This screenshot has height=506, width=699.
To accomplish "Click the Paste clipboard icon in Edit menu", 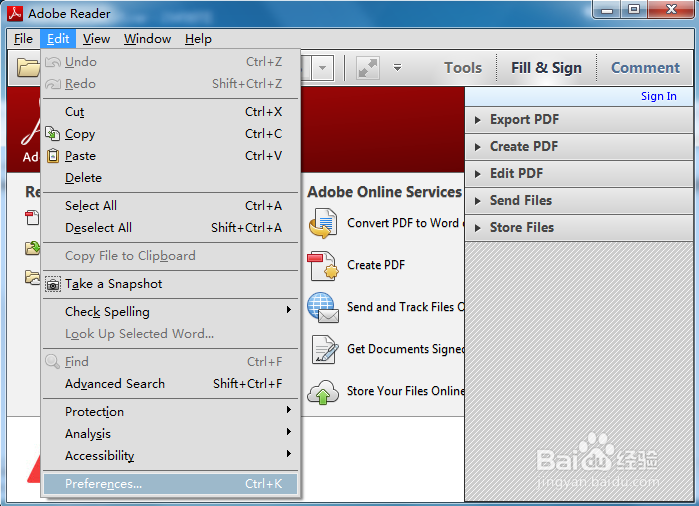I will pyautogui.click(x=53, y=156).
